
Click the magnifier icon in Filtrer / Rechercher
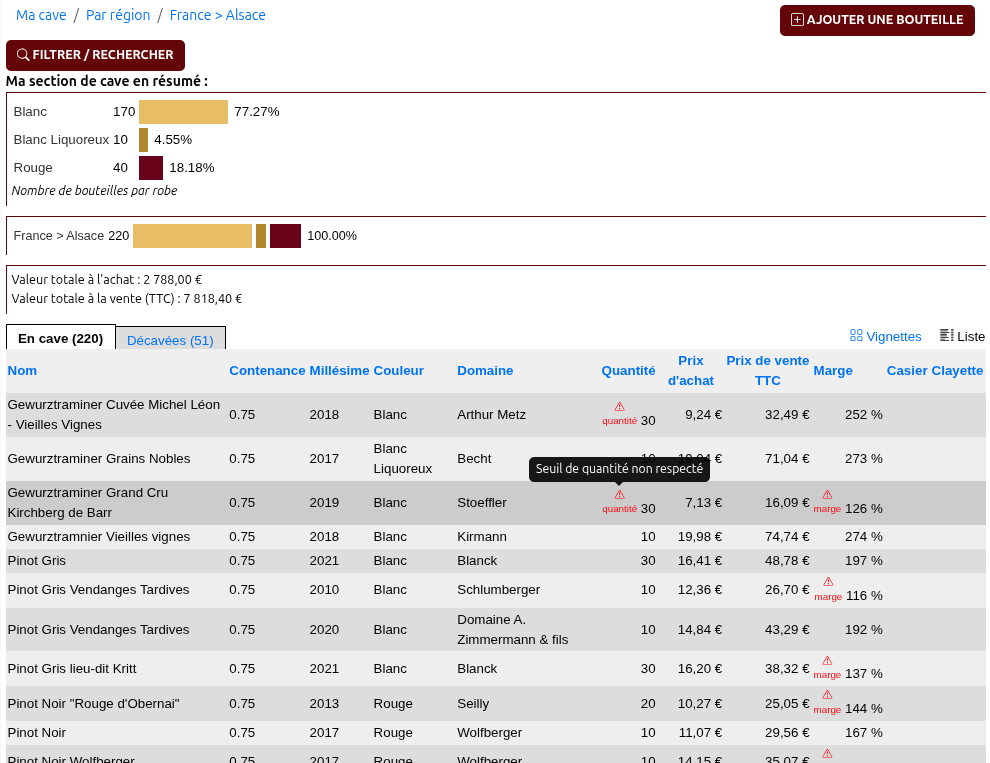click(x=23, y=55)
